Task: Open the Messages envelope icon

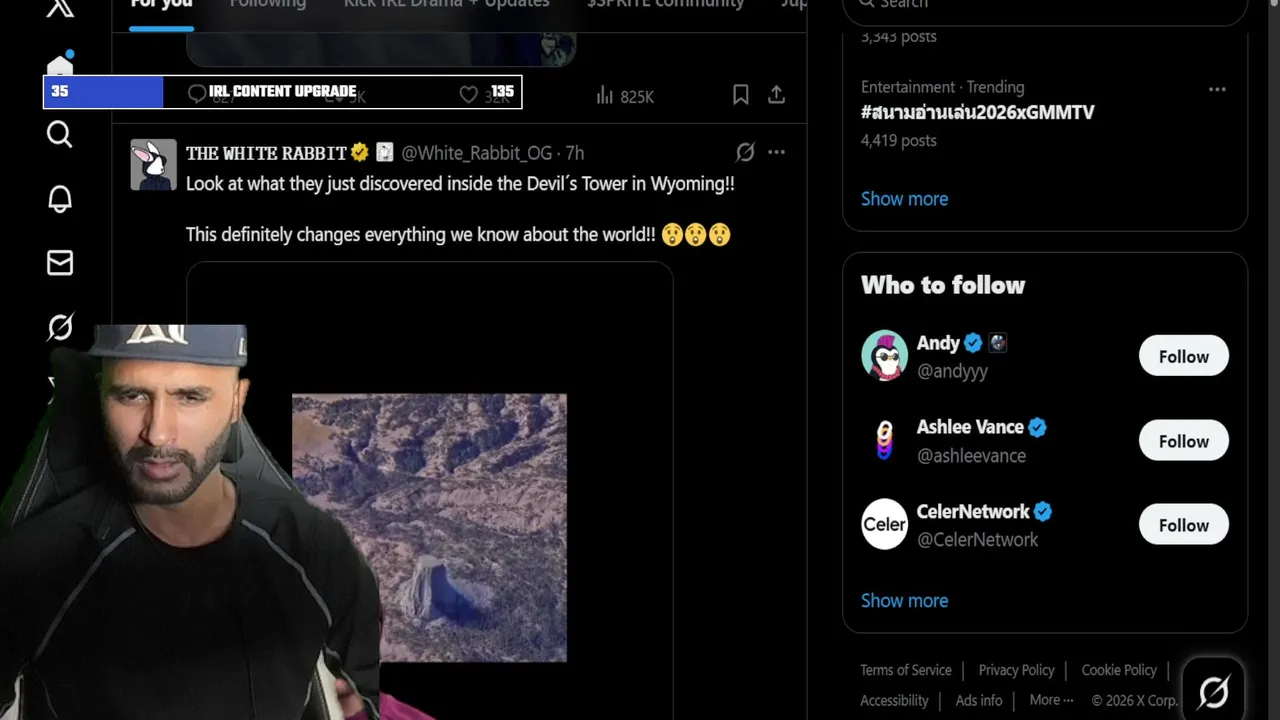Action: pos(60,262)
